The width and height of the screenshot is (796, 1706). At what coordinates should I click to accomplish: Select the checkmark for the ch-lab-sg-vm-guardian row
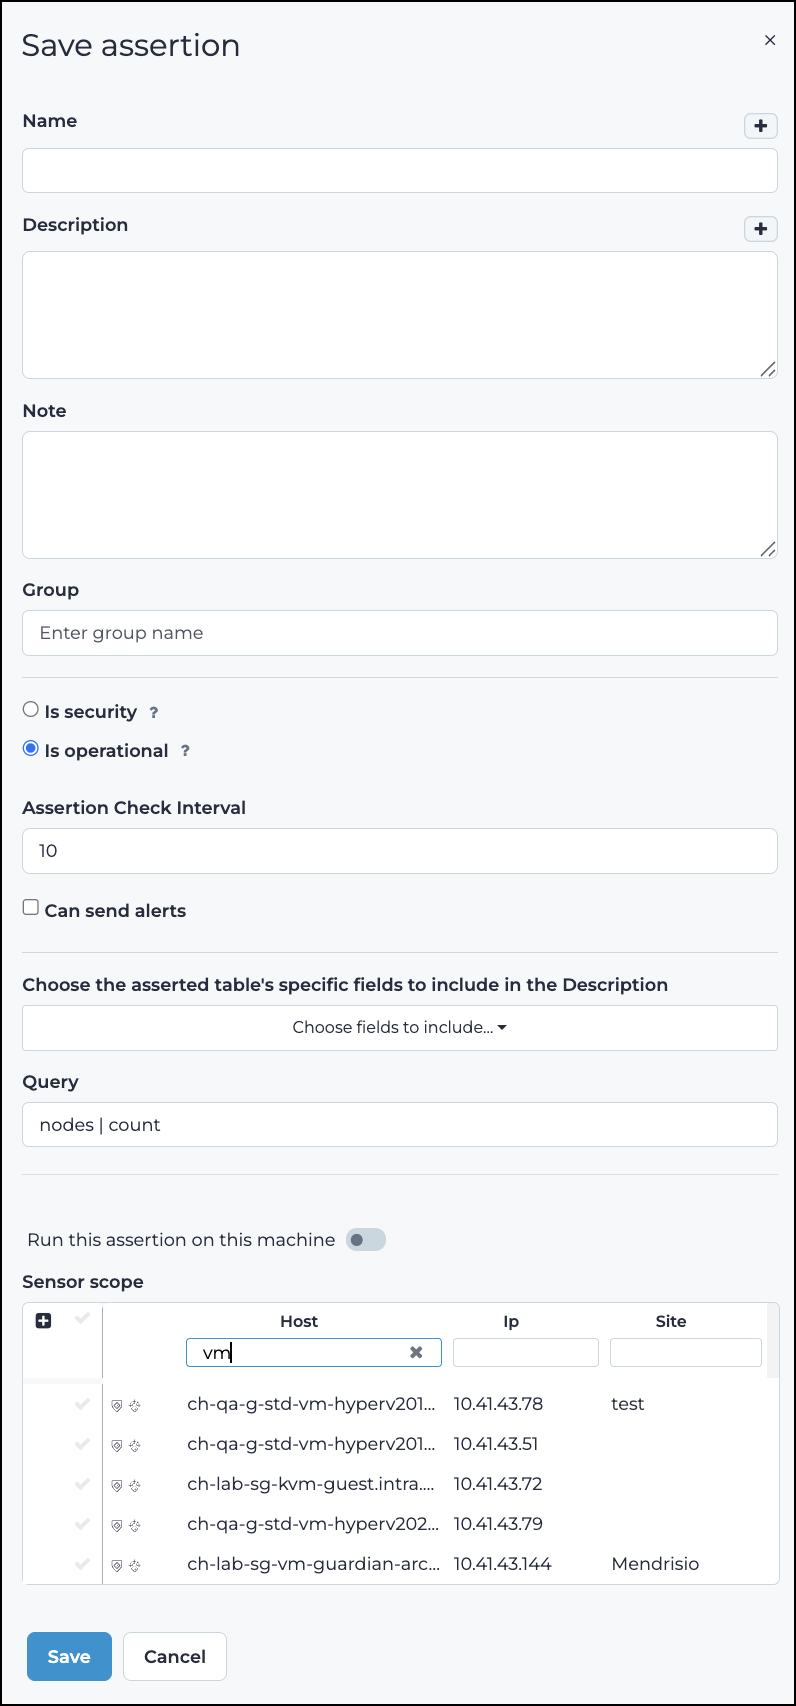point(81,1564)
